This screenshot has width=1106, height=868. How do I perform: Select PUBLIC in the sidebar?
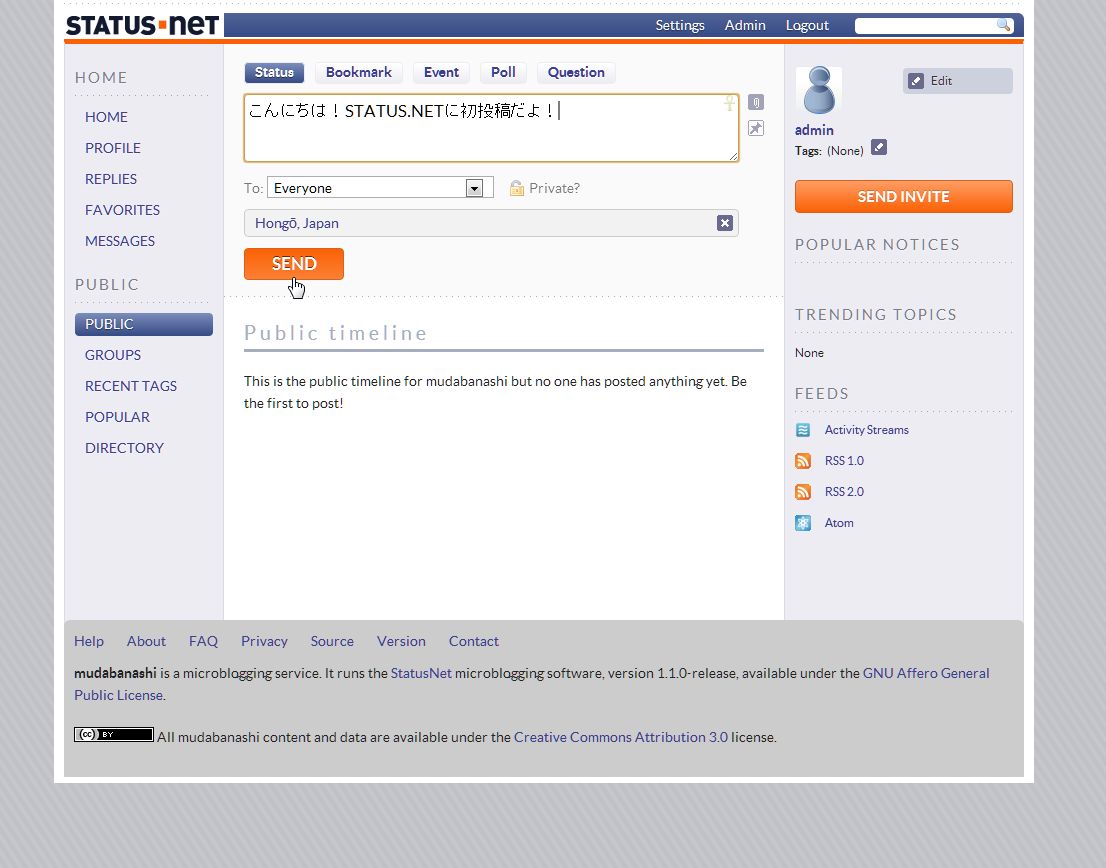click(143, 324)
